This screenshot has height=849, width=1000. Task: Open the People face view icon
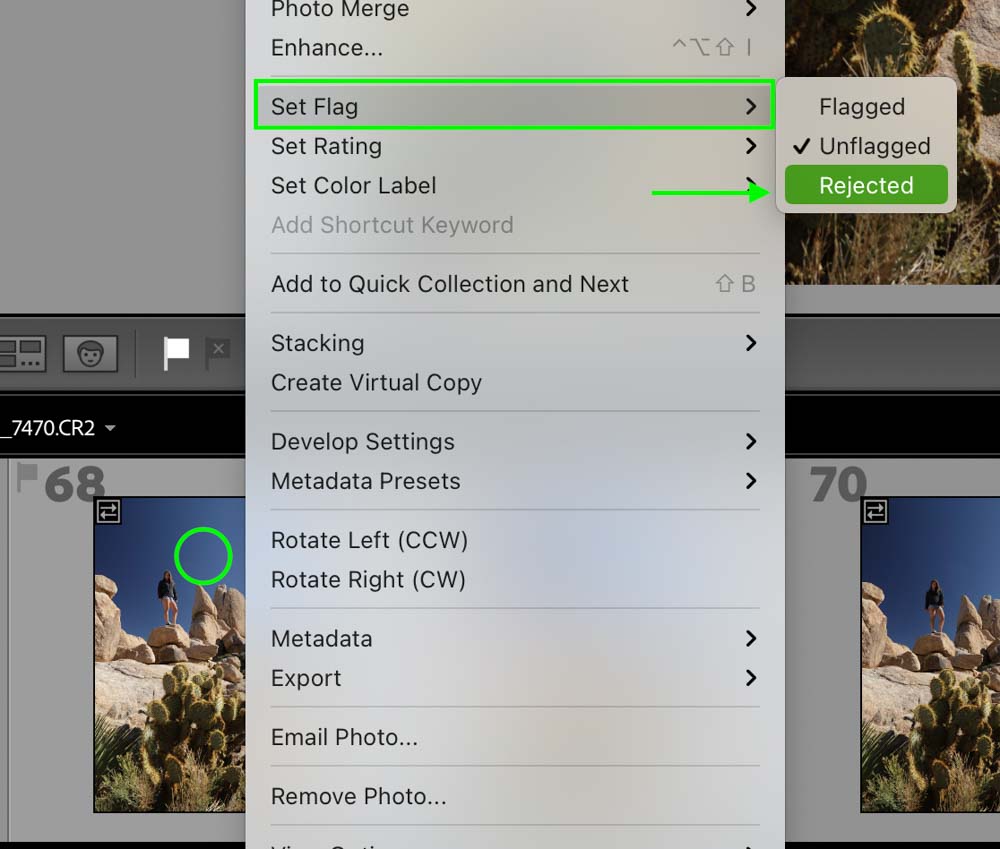[x=90, y=353]
